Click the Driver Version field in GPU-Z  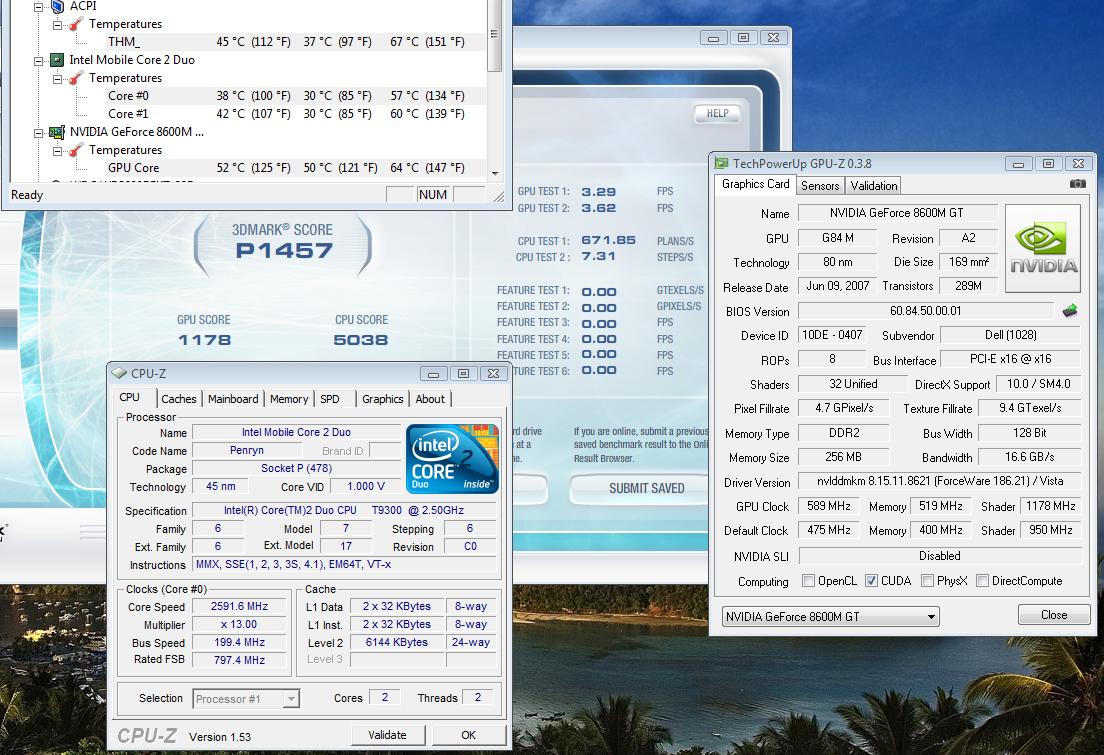coord(940,481)
